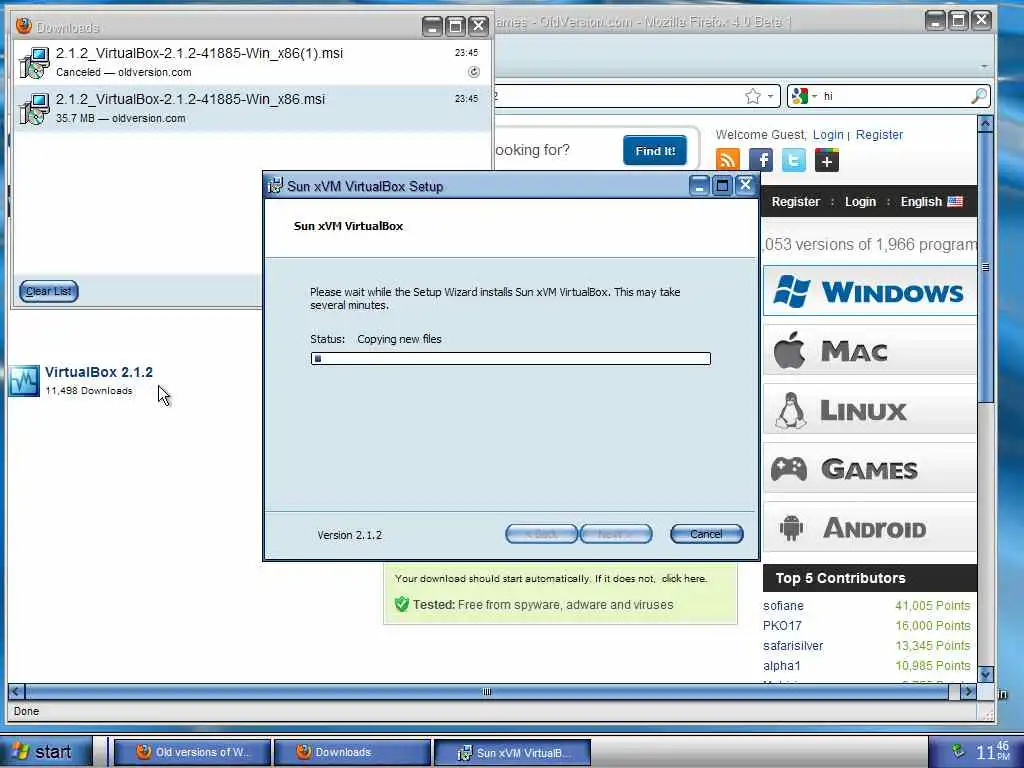The height and width of the screenshot is (768, 1024).
Task: Switch to 'Old versions of W...' taskbar button
Action: (x=193, y=752)
